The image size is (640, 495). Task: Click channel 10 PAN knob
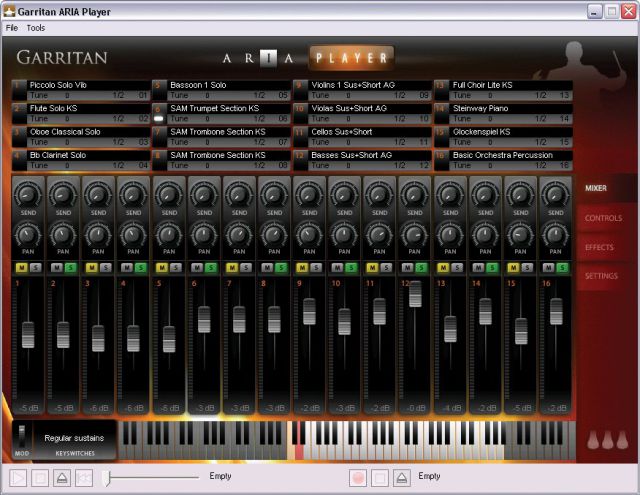point(344,235)
